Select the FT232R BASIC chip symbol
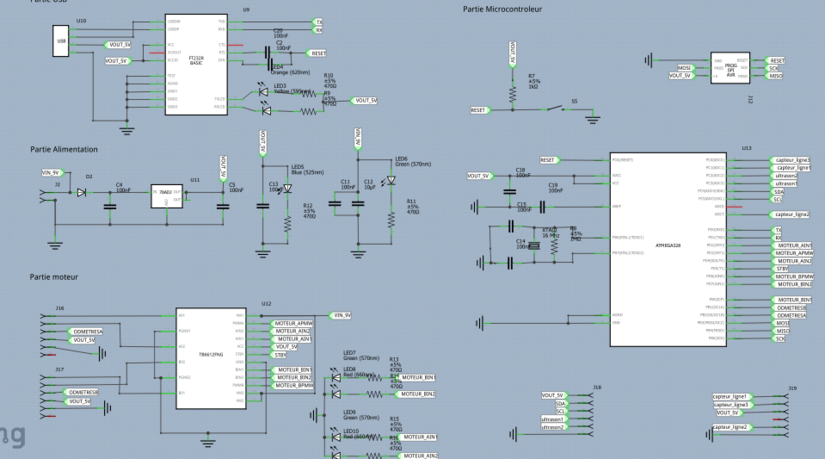The image size is (825, 459). (x=196, y=62)
